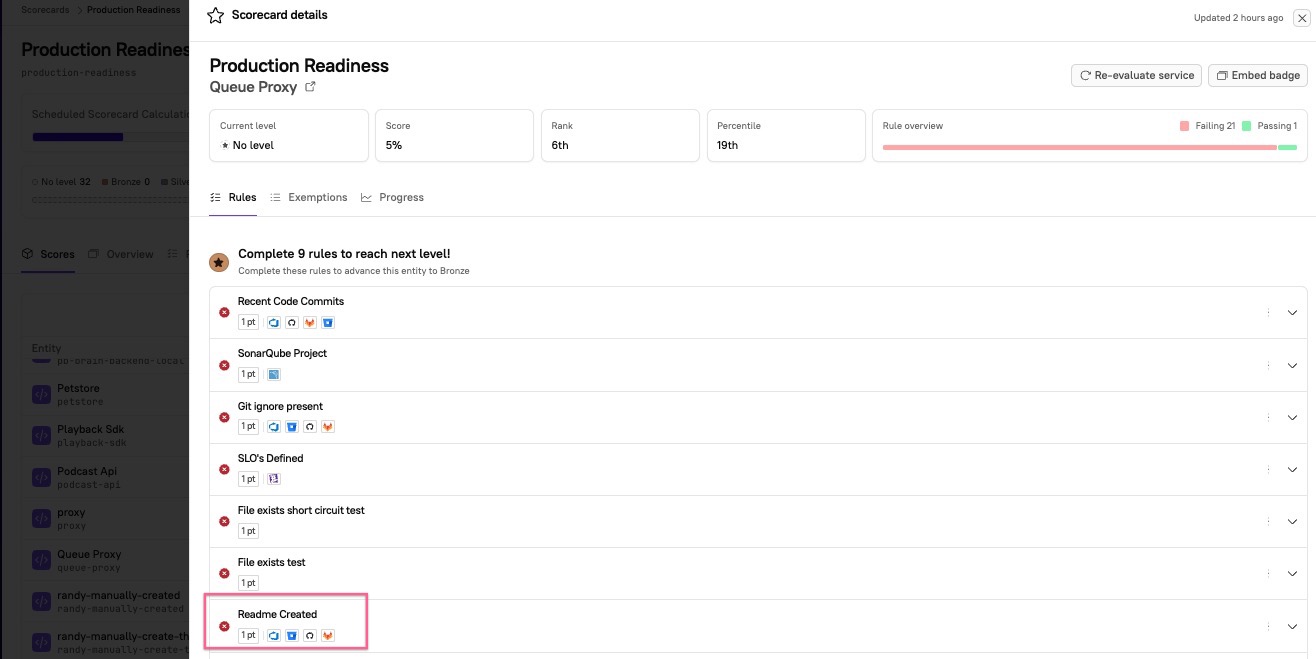The height and width of the screenshot is (659, 1316).
Task: Click Re-evaluate service button
Action: pyautogui.click(x=1136, y=75)
